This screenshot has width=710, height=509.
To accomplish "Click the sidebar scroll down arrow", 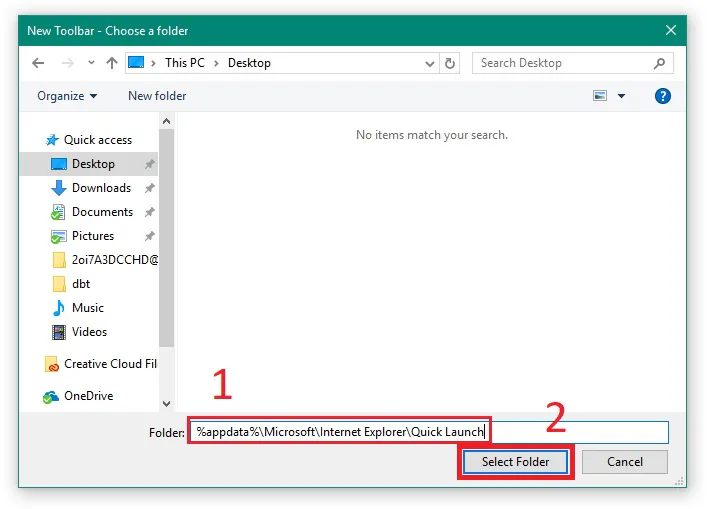I will tap(166, 403).
